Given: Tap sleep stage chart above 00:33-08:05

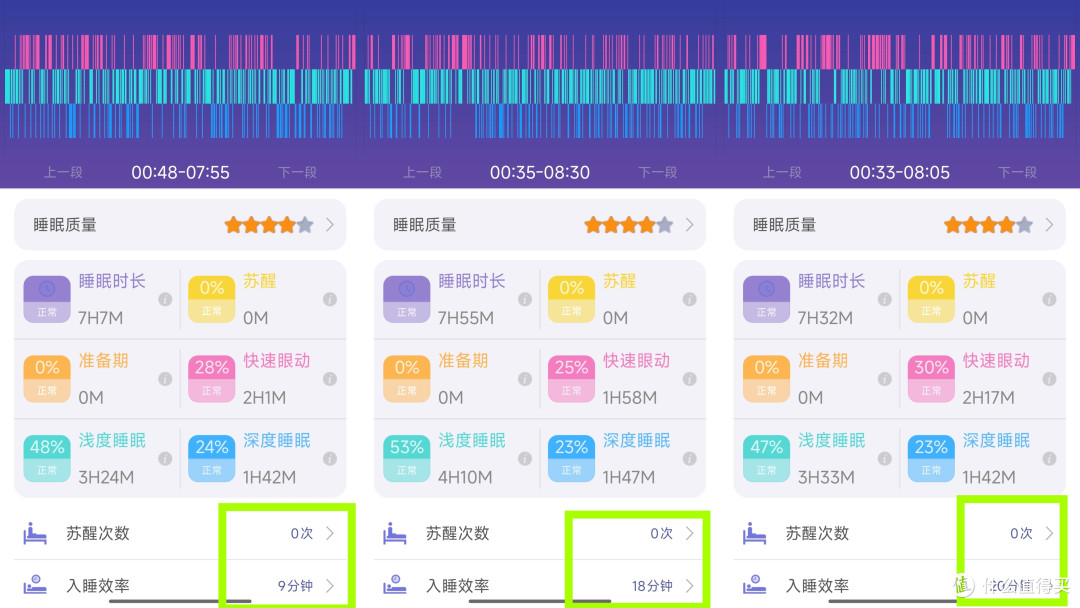Looking at the screenshot, I should [900, 86].
